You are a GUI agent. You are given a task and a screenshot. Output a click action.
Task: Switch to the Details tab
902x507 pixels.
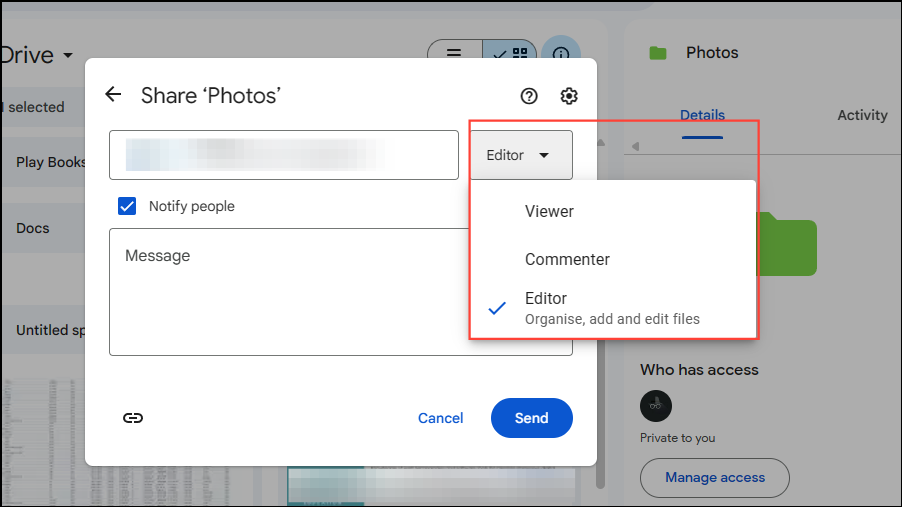(x=702, y=115)
